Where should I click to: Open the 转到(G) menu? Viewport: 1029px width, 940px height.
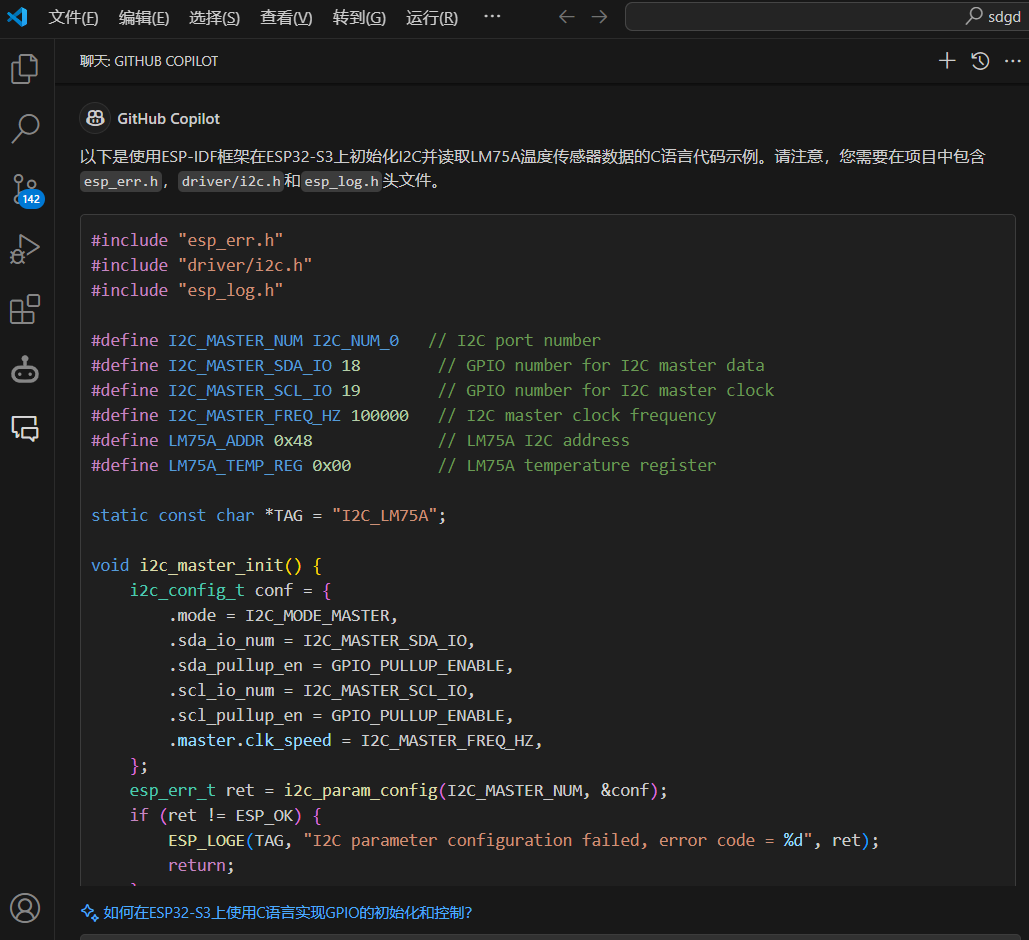click(x=359, y=18)
